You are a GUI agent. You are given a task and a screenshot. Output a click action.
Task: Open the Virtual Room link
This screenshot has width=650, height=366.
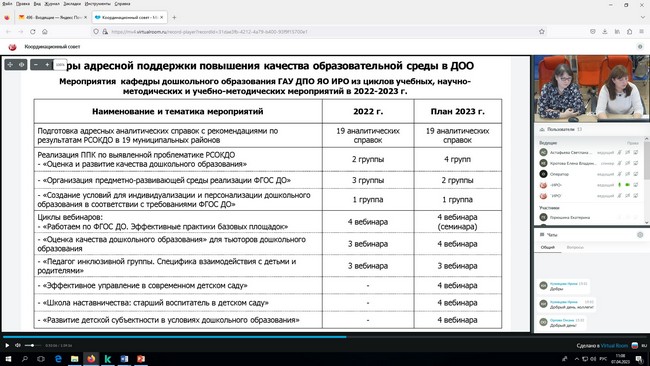click(614, 346)
